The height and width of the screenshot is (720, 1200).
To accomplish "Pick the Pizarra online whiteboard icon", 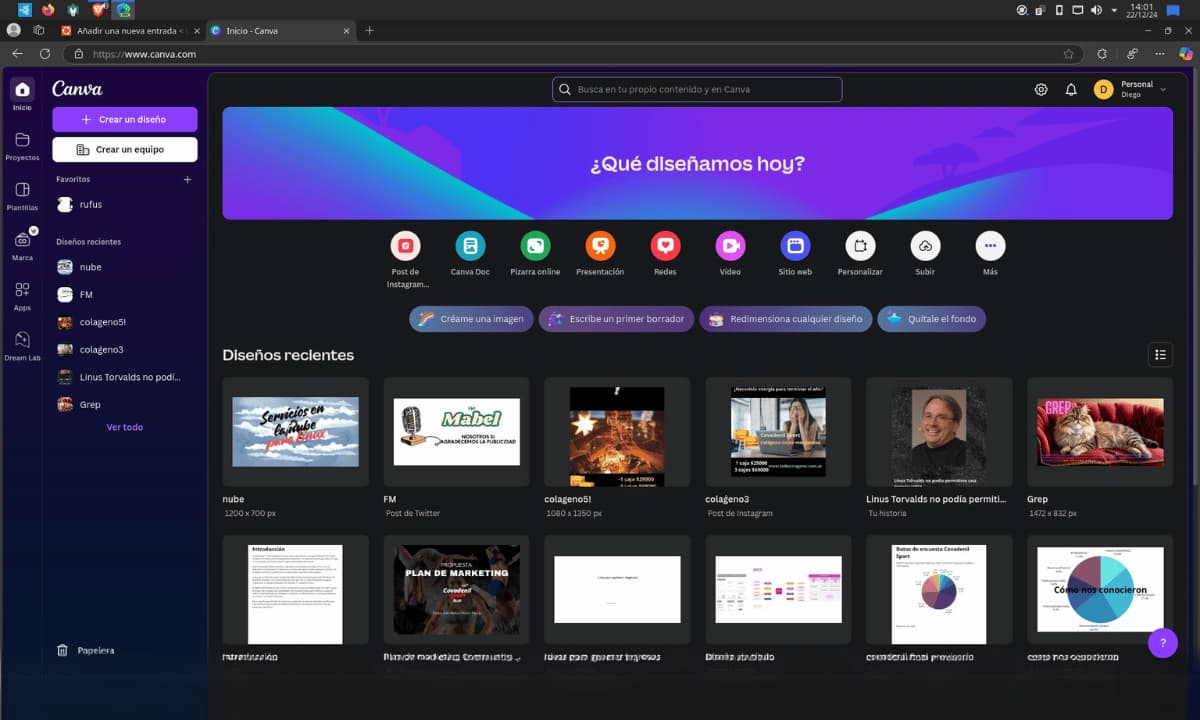I will point(535,245).
